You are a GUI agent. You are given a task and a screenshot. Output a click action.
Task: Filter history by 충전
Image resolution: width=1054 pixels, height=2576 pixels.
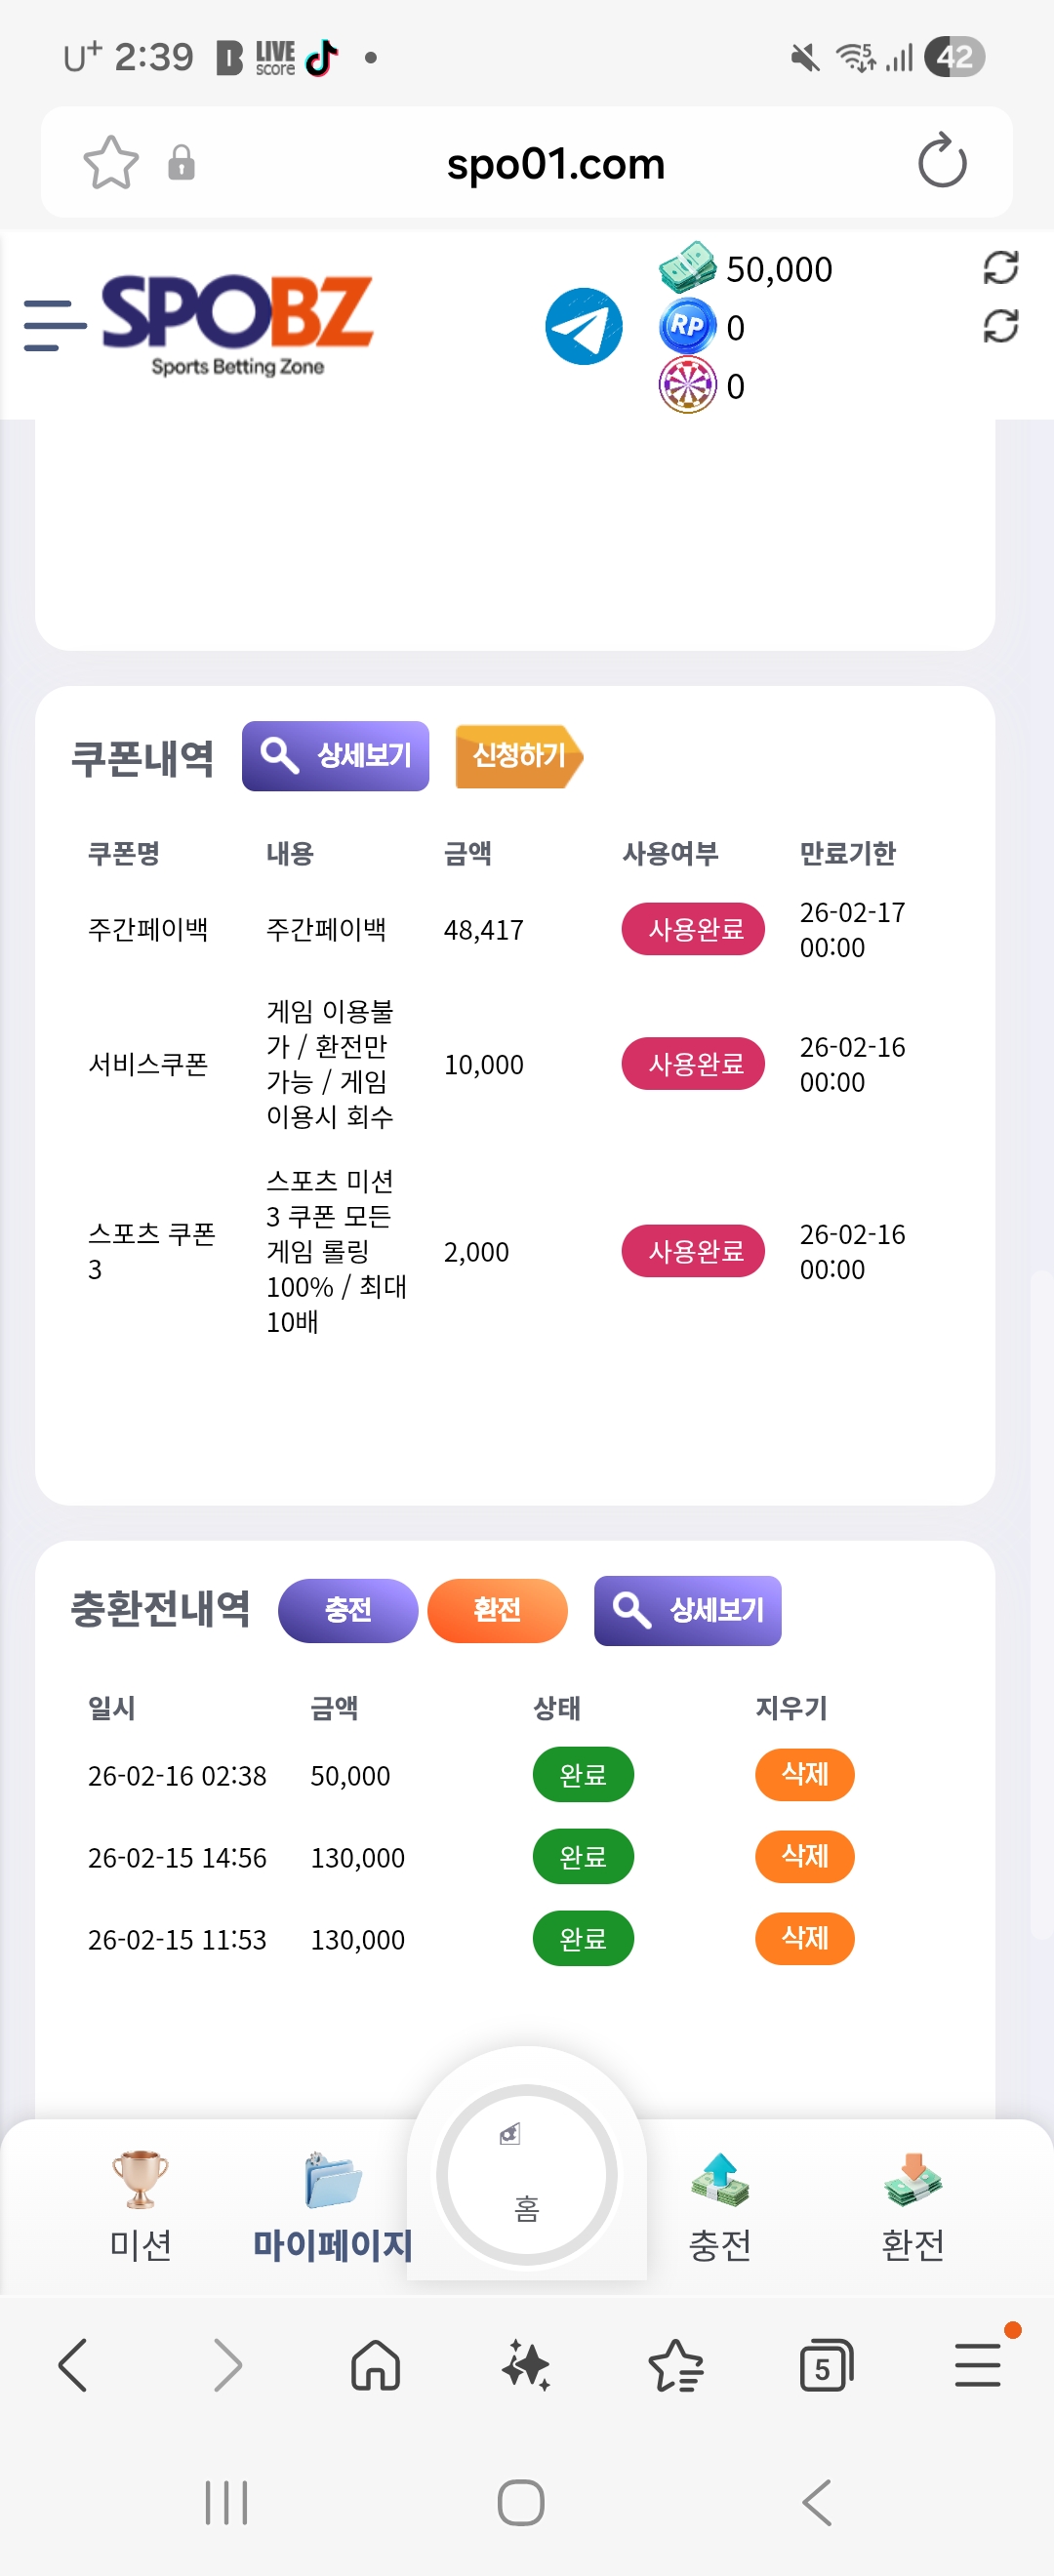[x=347, y=1610]
